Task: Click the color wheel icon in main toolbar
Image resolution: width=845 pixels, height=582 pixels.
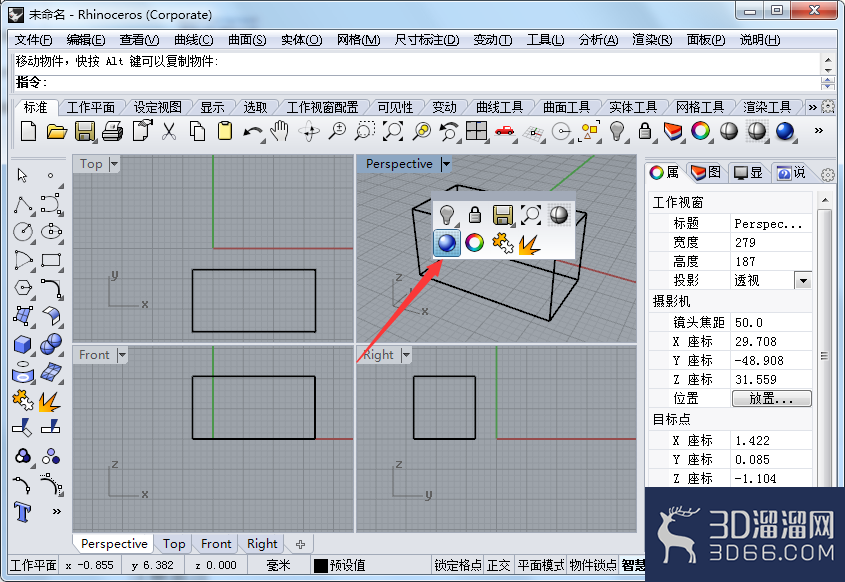Action: 701,131
